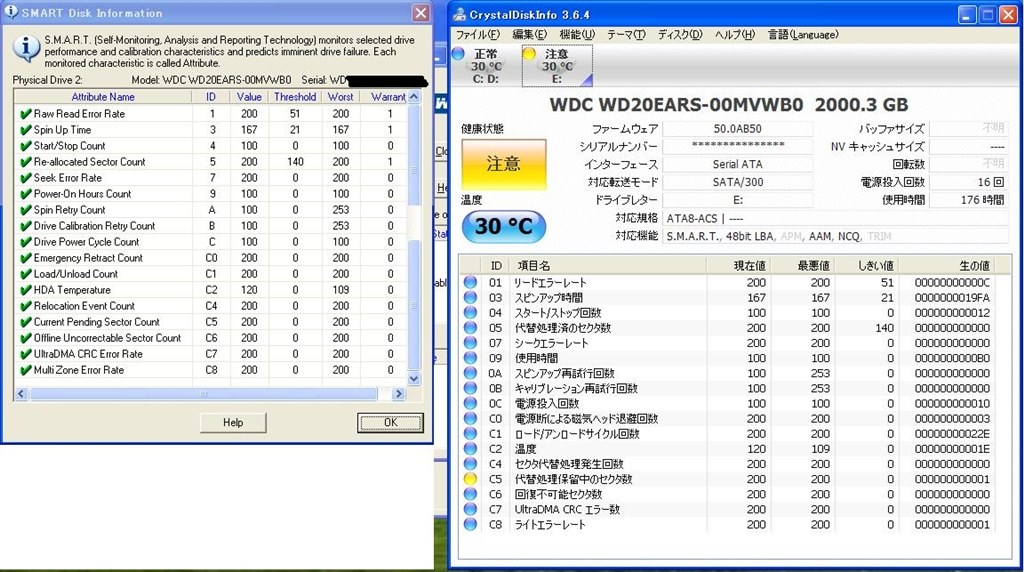
Task: Click the green check beside Raw Read Error Rate
Action: point(25,114)
